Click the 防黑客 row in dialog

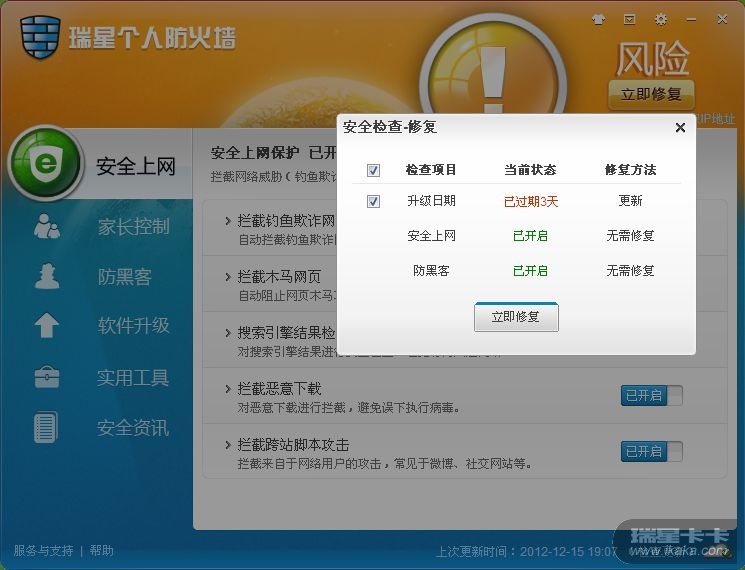pyautogui.click(x=516, y=271)
